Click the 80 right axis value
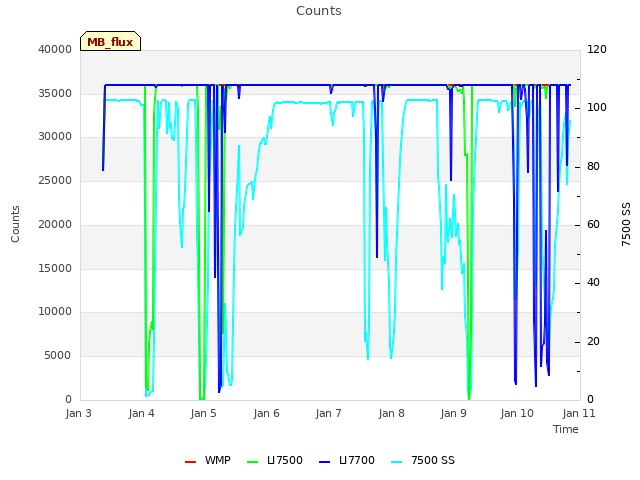Viewport: 640px width, 480px height. [593, 167]
